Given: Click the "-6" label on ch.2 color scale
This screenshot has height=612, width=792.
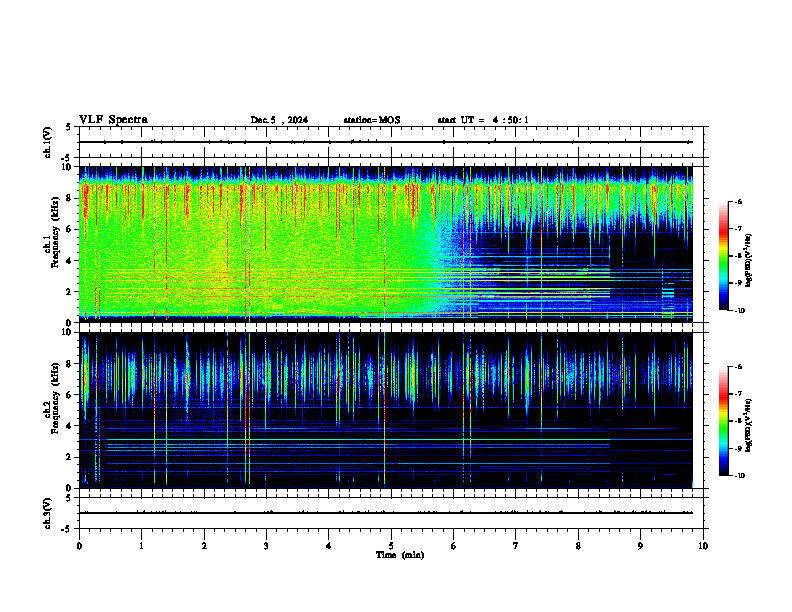Looking at the screenshot, I should [738, 367].
